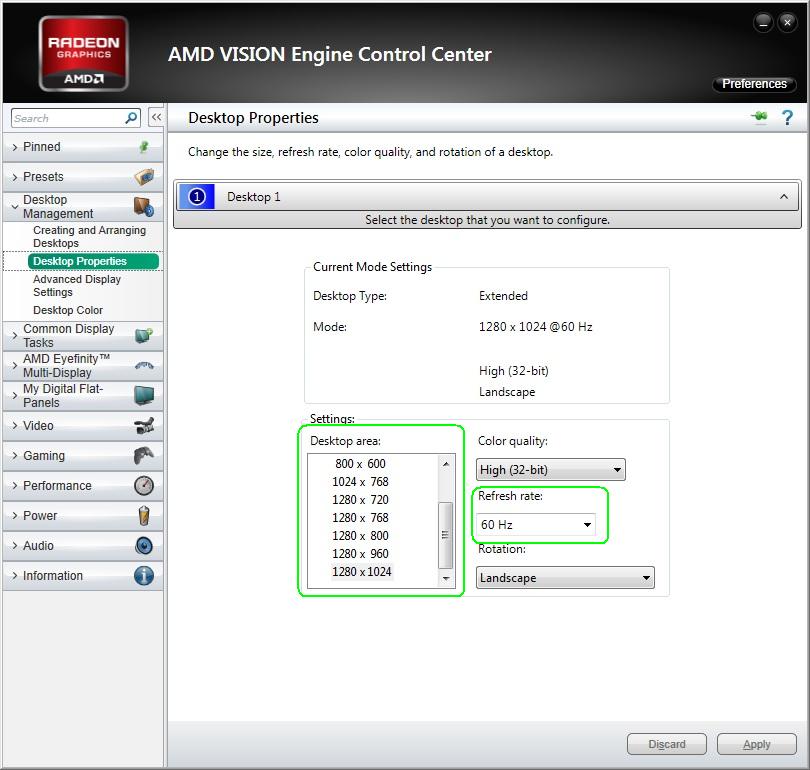The height and width of the screenshot is (770, 810).
Task: Click the Apply button
Action: tap(757, 744)
